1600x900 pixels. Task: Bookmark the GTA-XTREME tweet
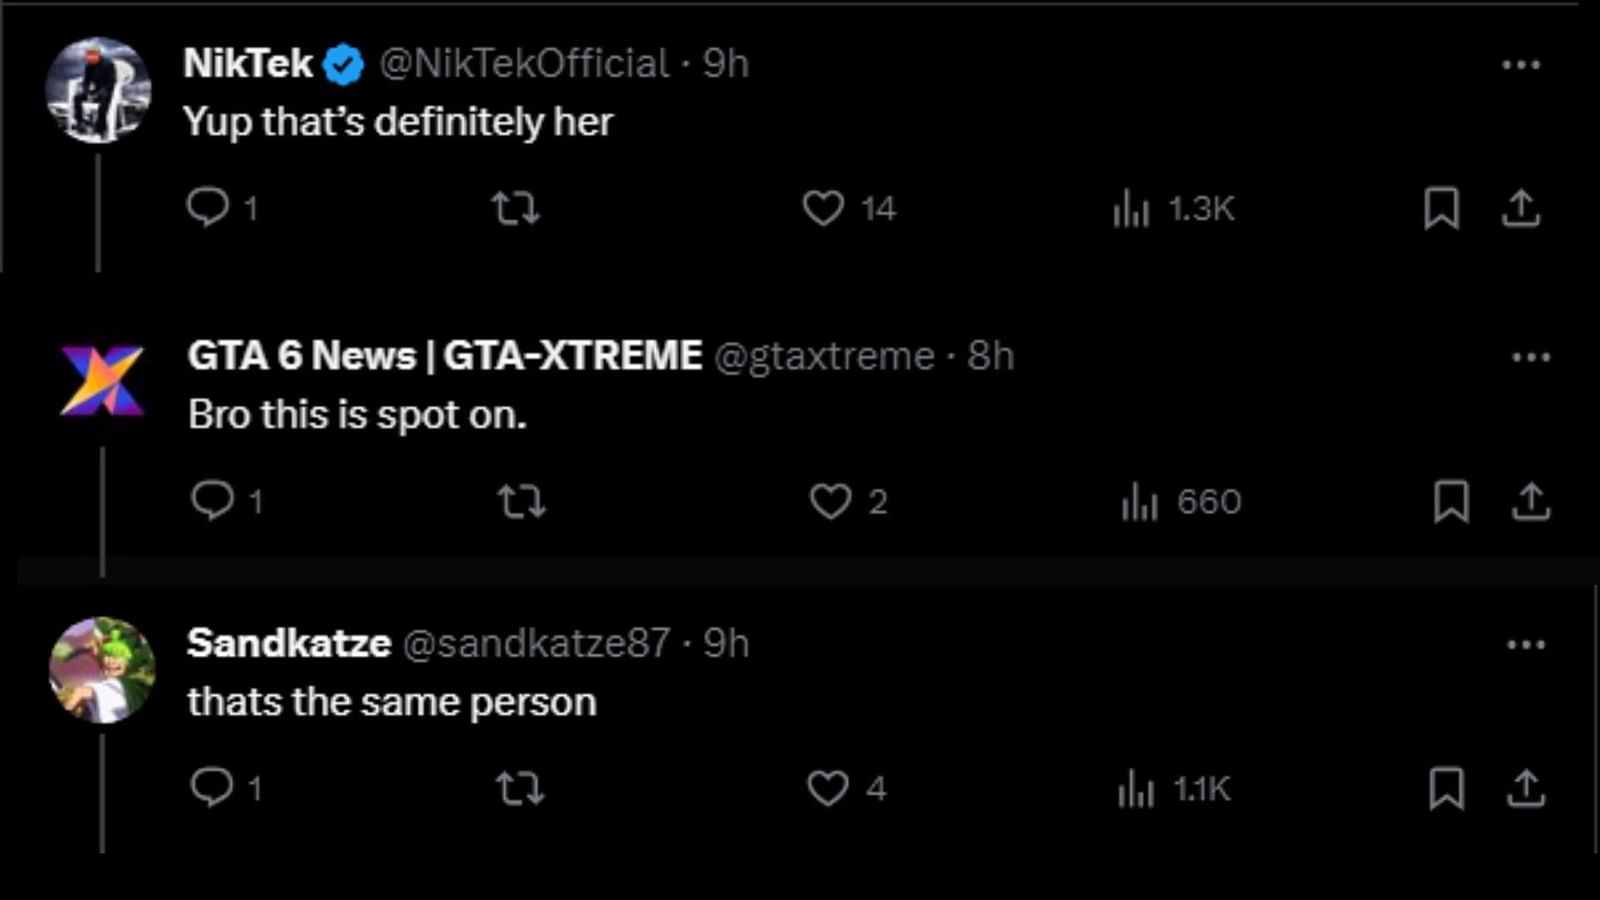1451,501
